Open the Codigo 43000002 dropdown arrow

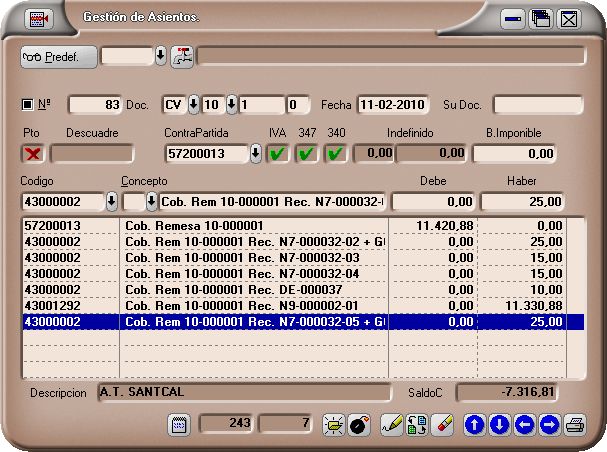pos(111,202)
